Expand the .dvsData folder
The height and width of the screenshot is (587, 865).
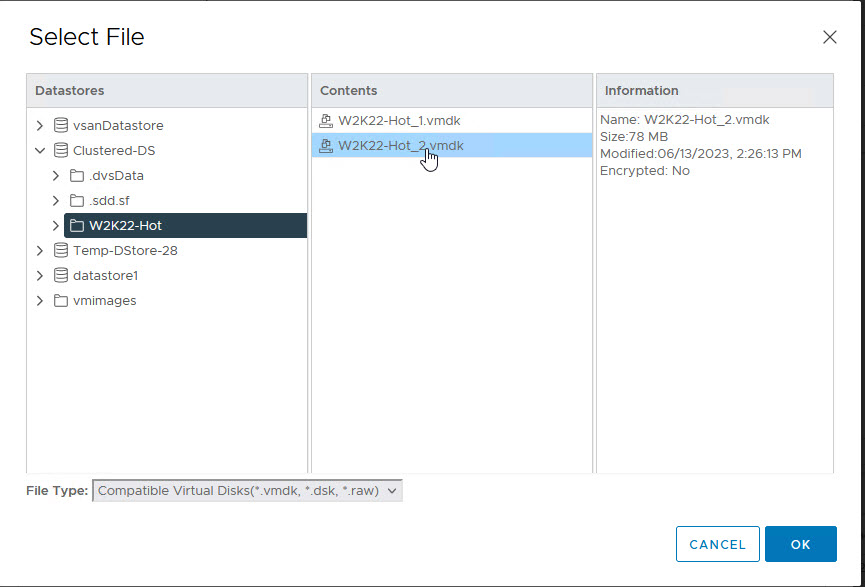tap(56, 176)
